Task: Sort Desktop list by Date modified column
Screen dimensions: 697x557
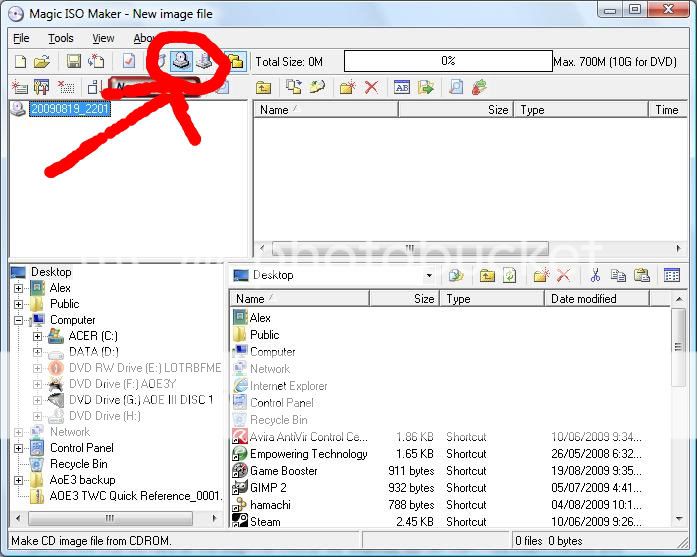Action: 597,299
